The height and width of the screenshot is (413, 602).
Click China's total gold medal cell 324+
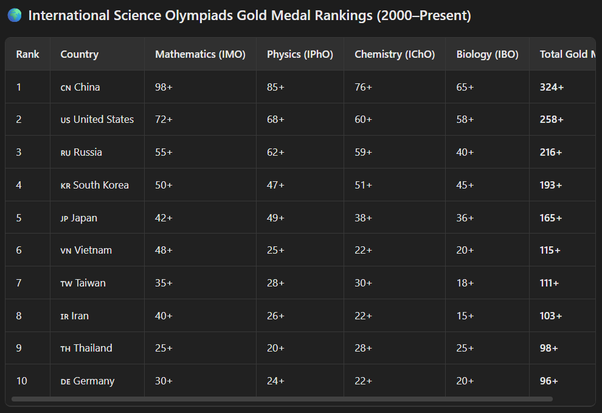pyautogui.click(x=552, y=88)
